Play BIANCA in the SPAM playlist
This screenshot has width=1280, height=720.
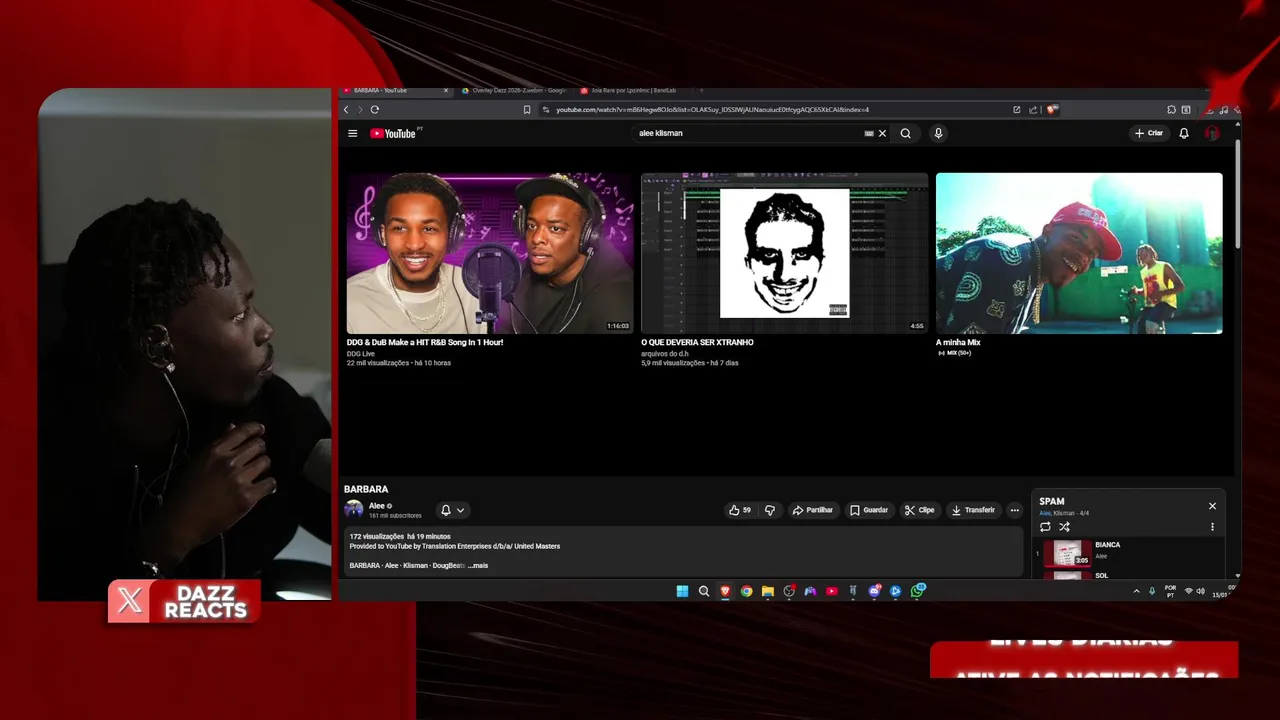1128,552
